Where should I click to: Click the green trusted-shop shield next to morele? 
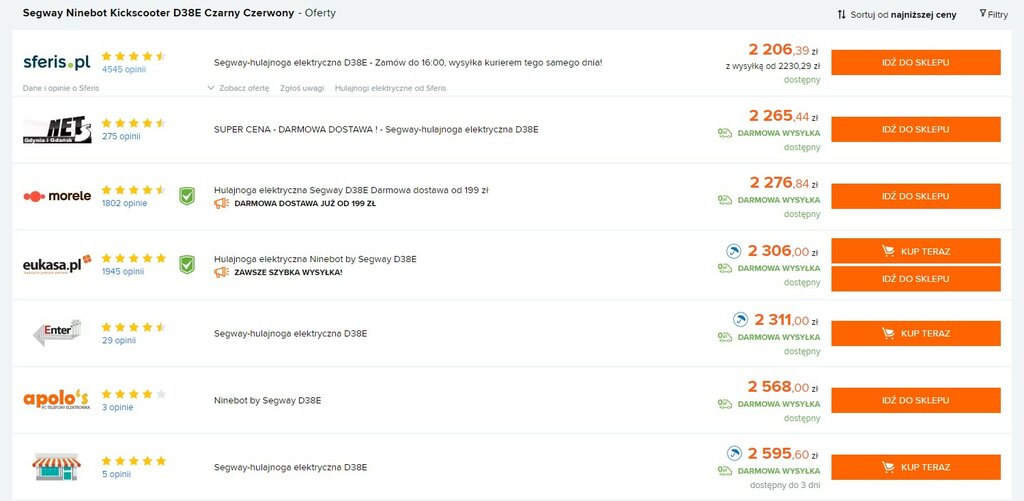187,196
